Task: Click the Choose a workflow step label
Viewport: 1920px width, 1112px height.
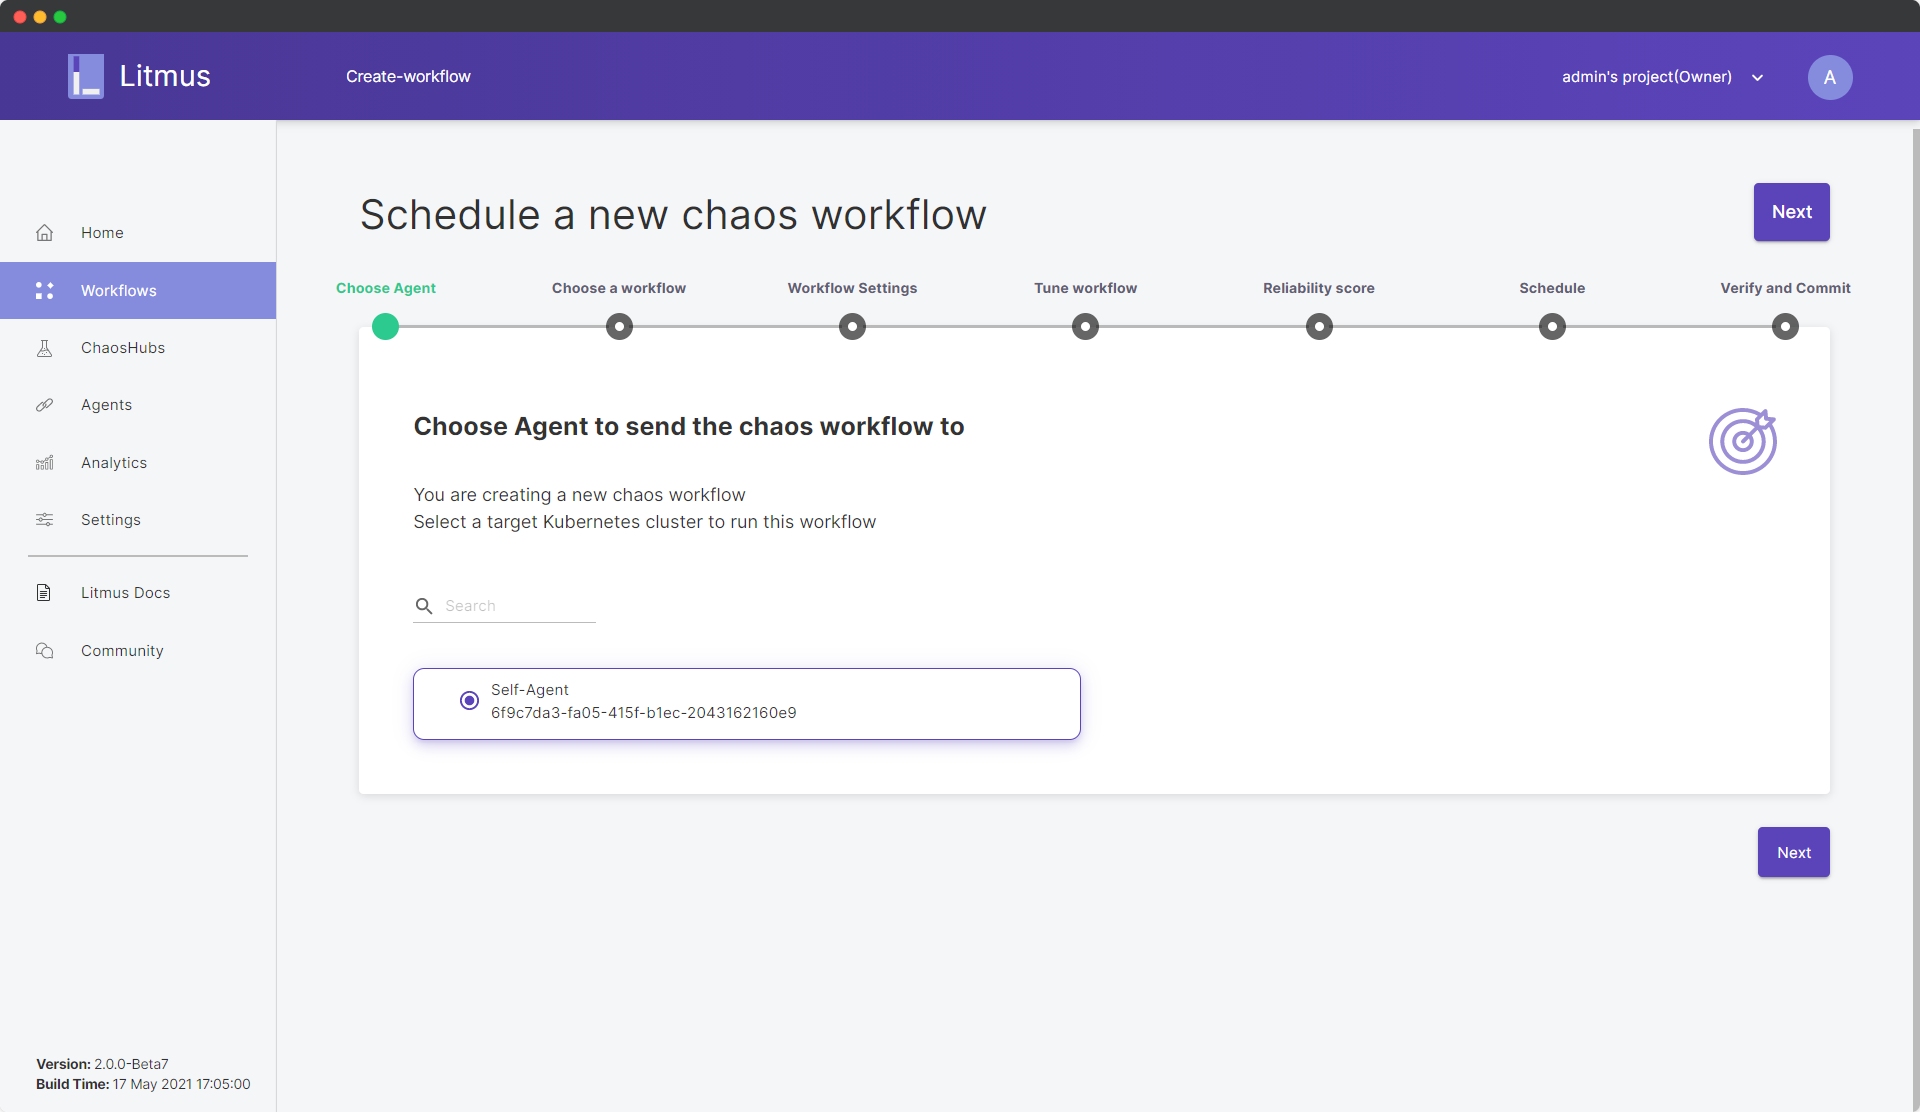Action: point(619,288)
